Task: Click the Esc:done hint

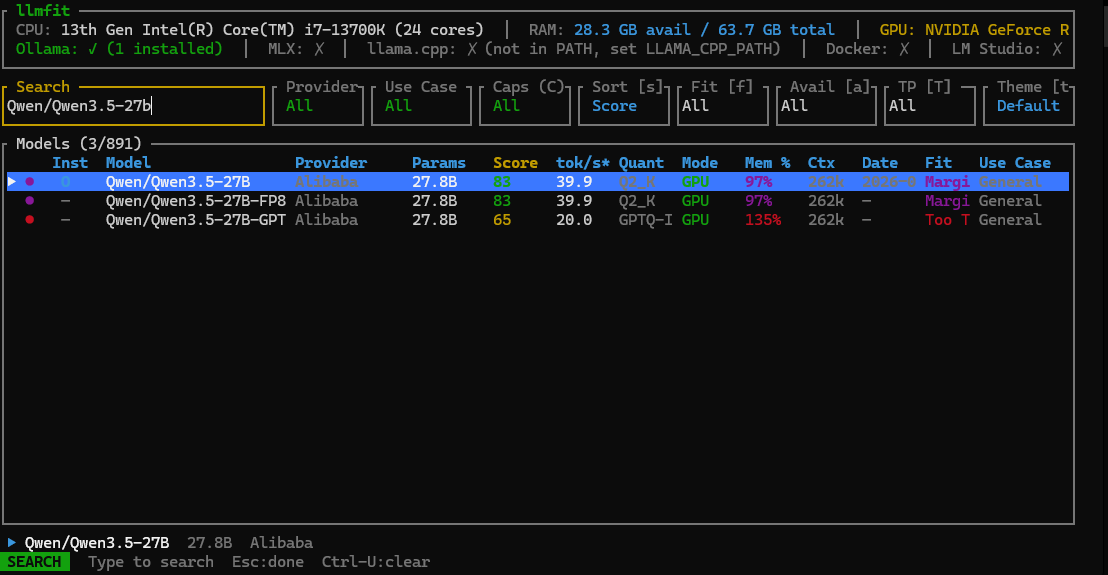Action: (268, 562)
